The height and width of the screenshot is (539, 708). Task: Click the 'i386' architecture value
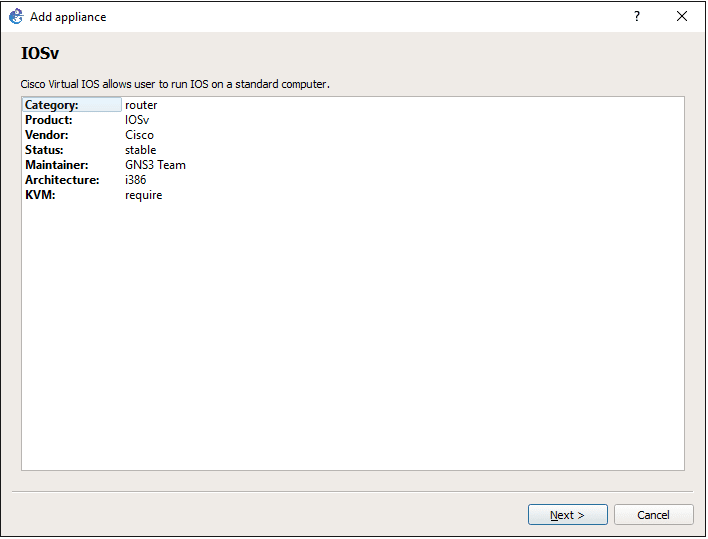click(135, 180)
